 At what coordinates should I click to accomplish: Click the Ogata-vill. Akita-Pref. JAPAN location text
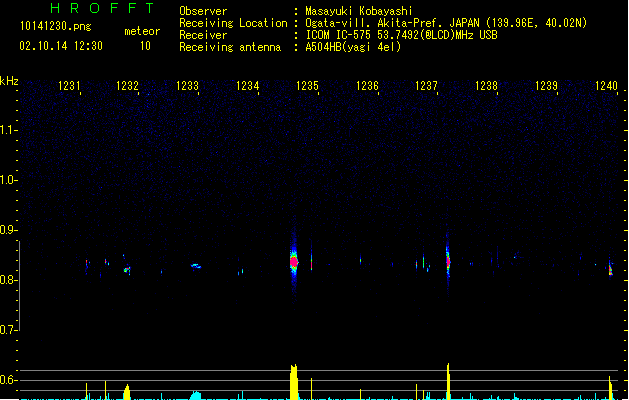pyautogui.click(x=392, y=23)
